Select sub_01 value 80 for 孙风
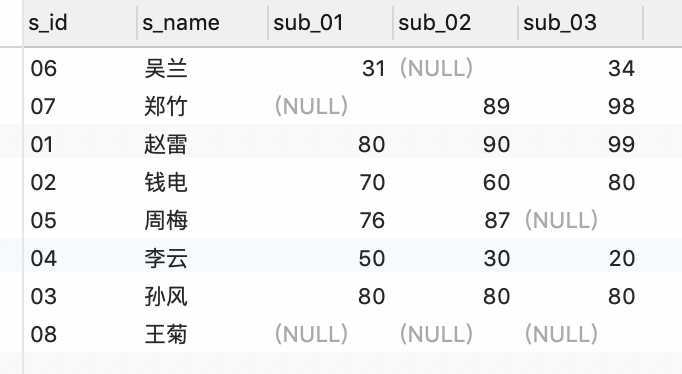 pyautogui.click(x=371, y=296)
